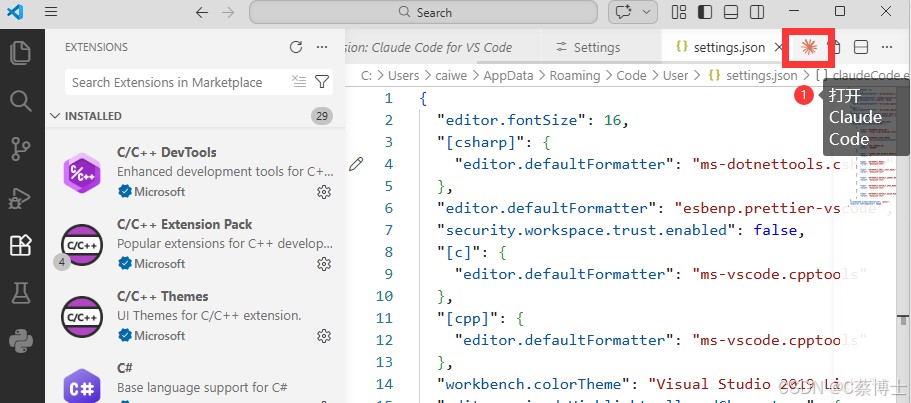Open Source Control view
The height and width of the screenshot is (403, 911).
(21, 149)
